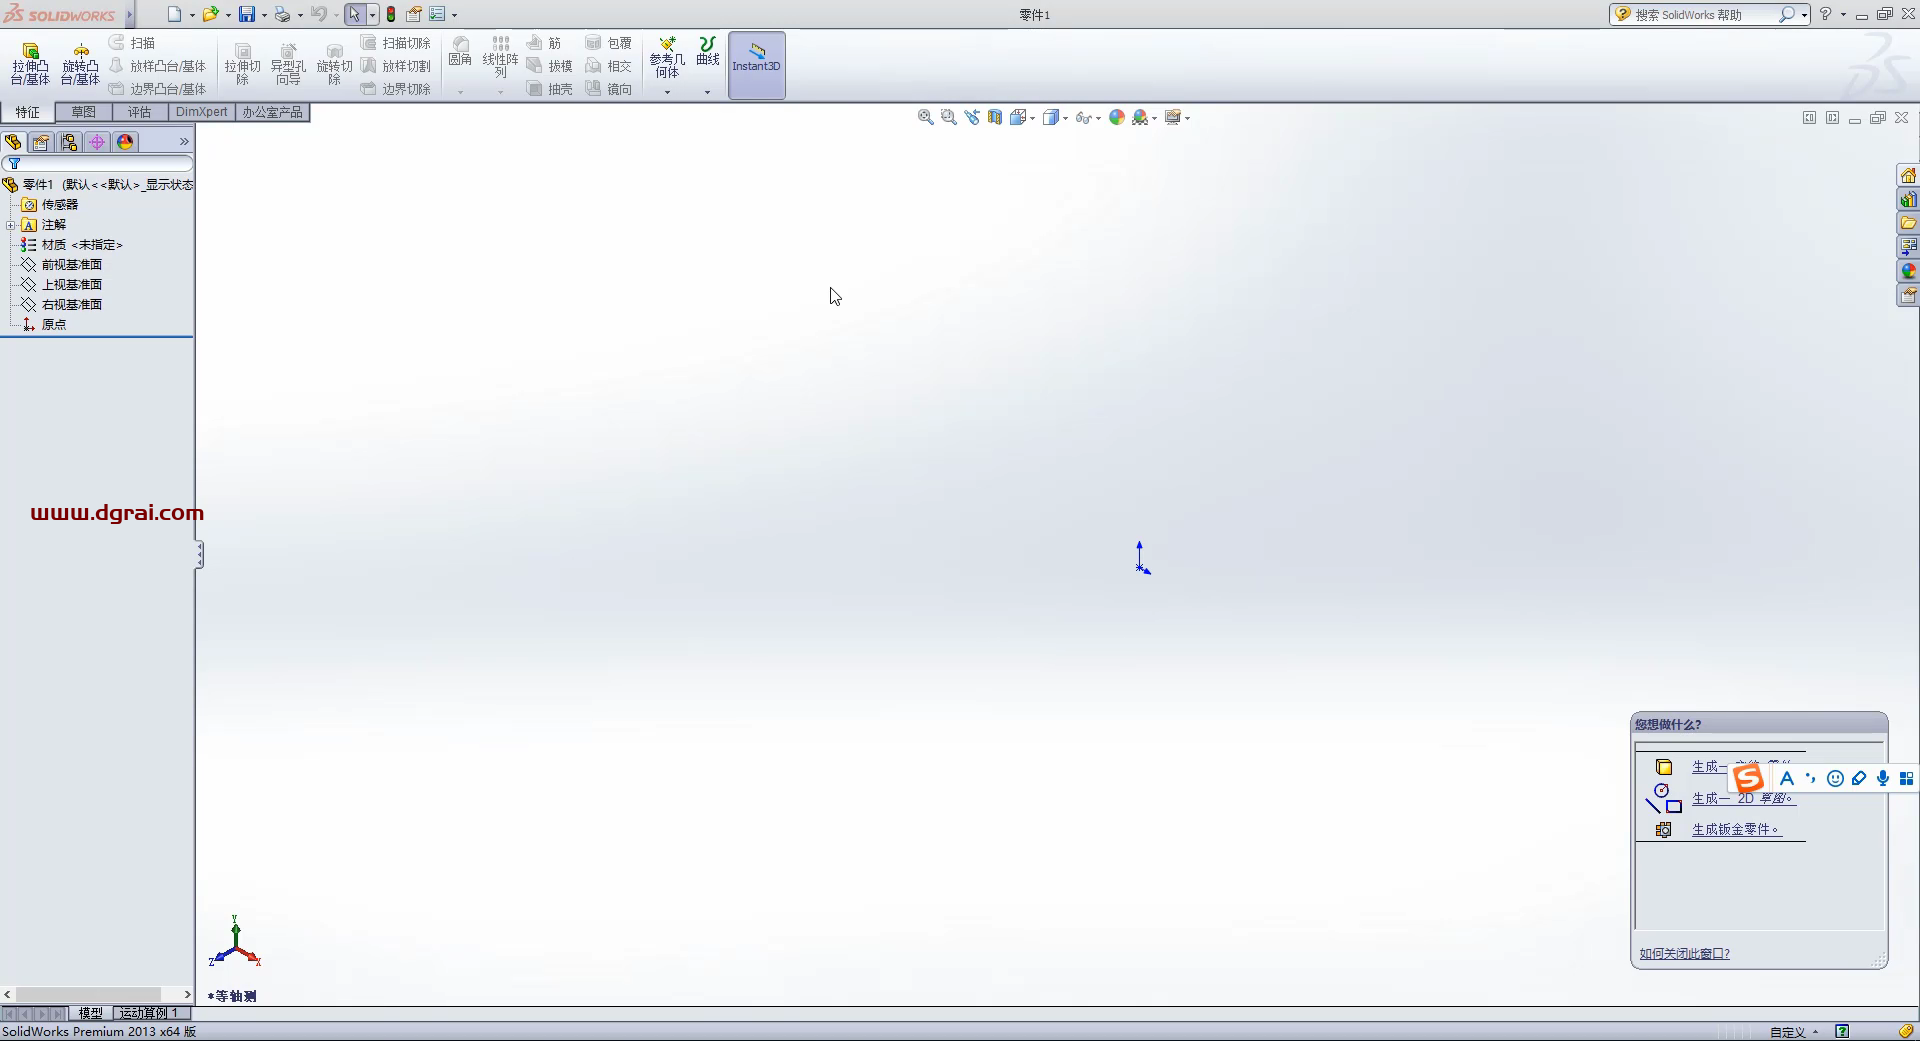
Task: Click the Mirror (镜向) feature
Action: point(609,89)
